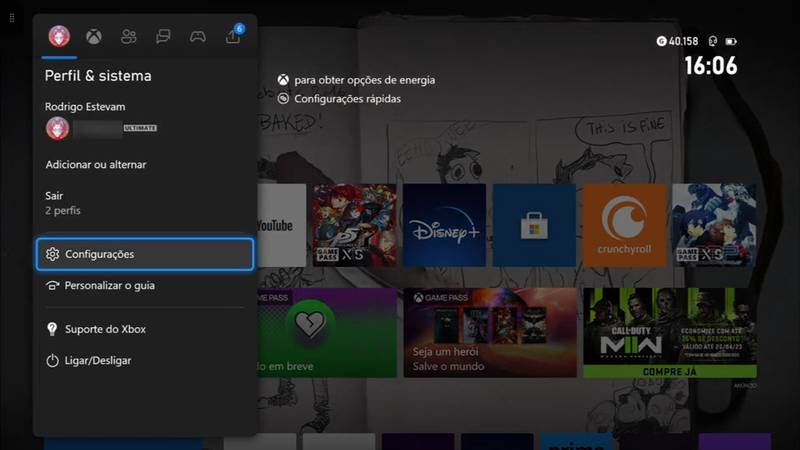Open the blue-hedgehog game tile beside Crunchyroll
800x450 pixels.
[x=714, y=225]
